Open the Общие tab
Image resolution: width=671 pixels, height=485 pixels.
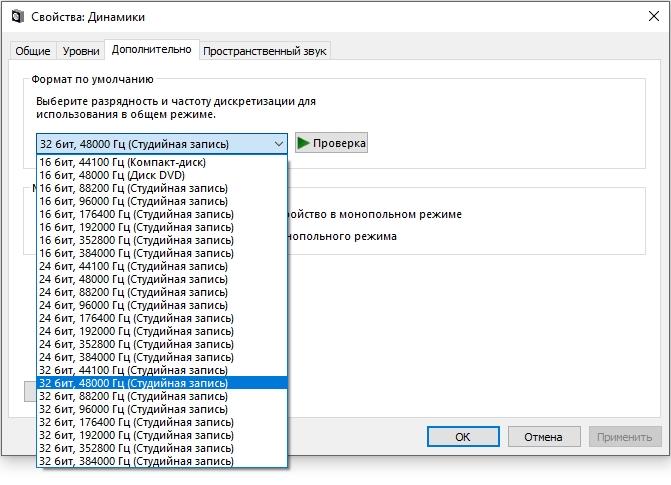[x=33, y=51]
